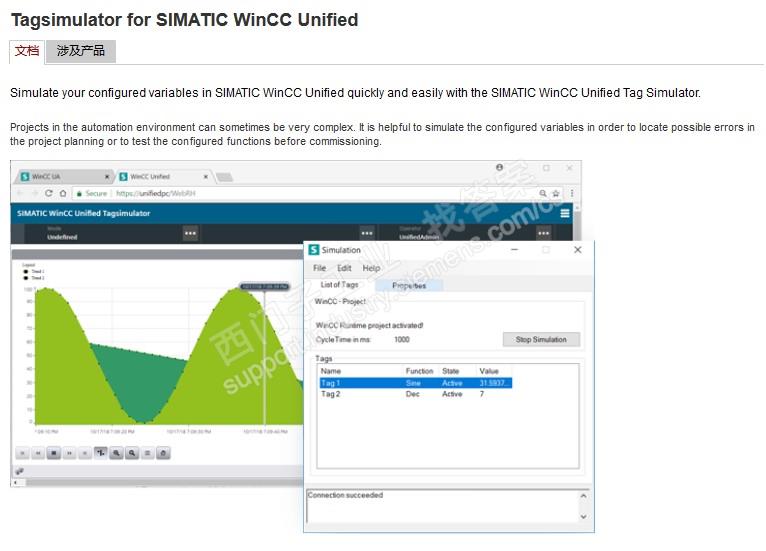
Task: Click the Sine function cell of Tag 1
Action: click(x=413, y=383)
